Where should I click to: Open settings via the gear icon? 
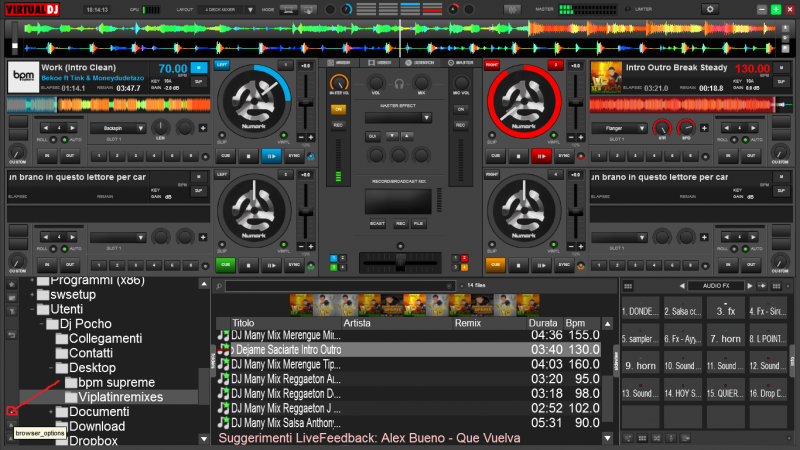tap(710, 9)
